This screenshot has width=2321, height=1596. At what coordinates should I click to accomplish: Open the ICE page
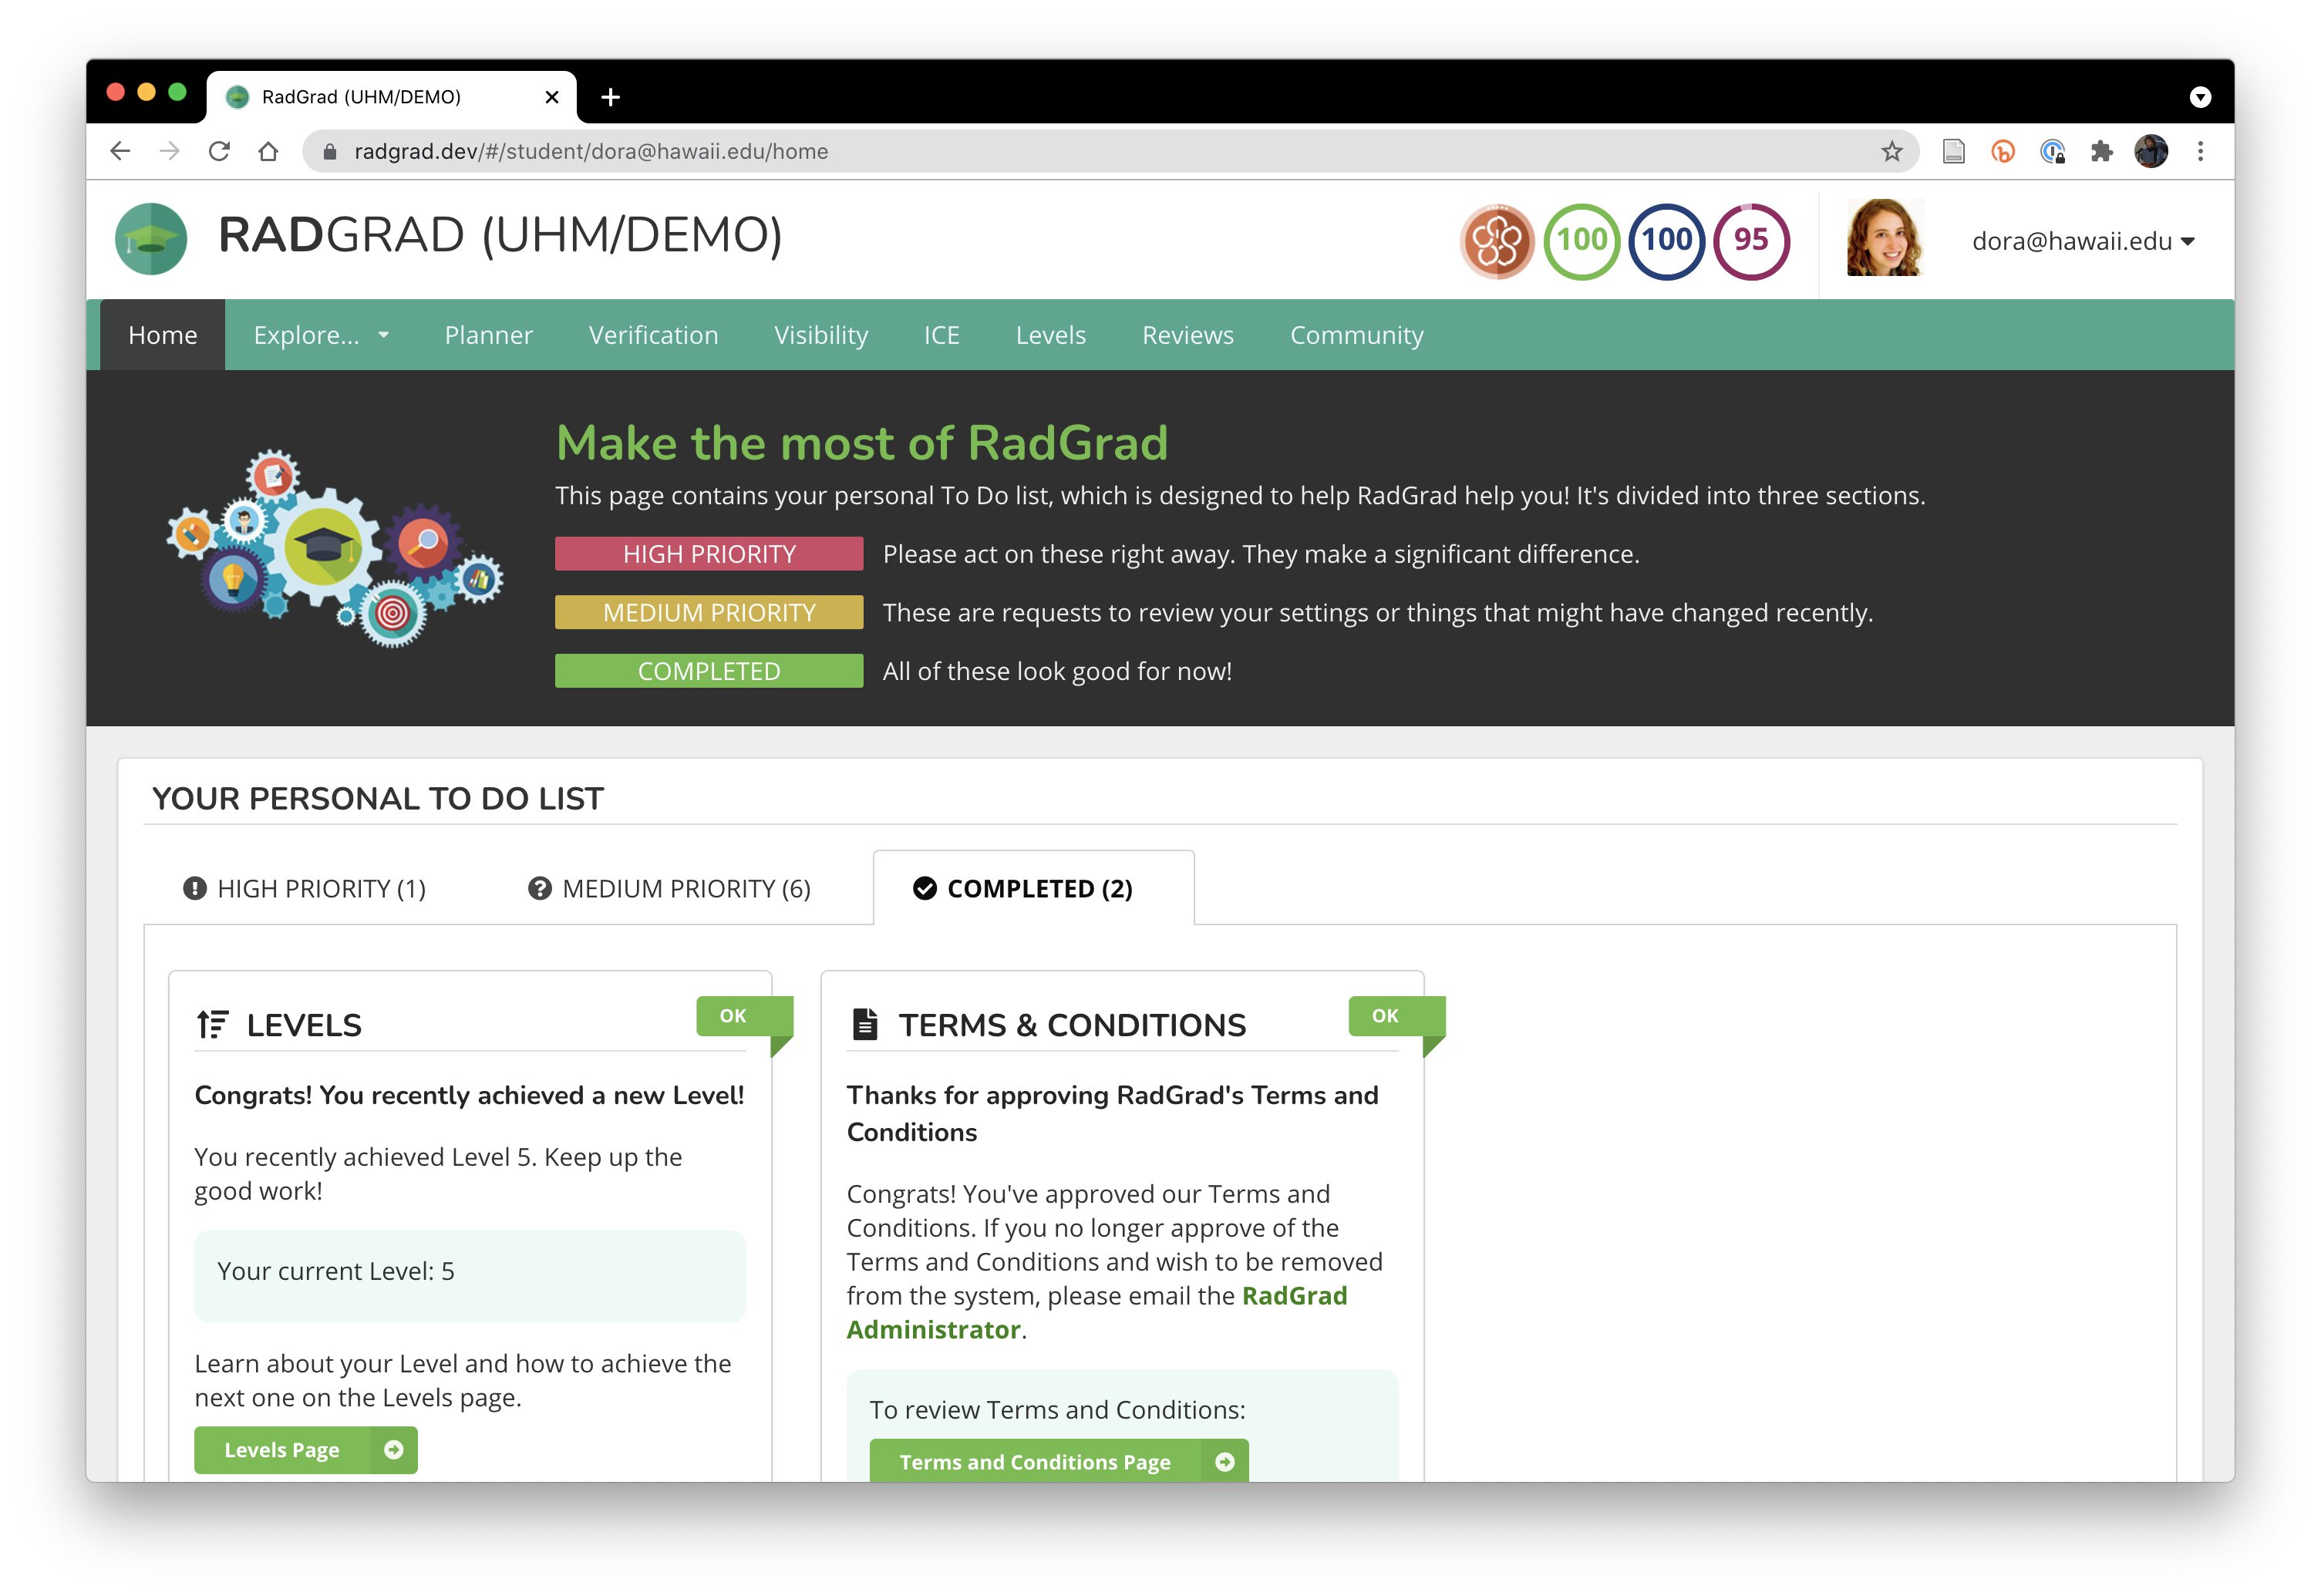941,335
